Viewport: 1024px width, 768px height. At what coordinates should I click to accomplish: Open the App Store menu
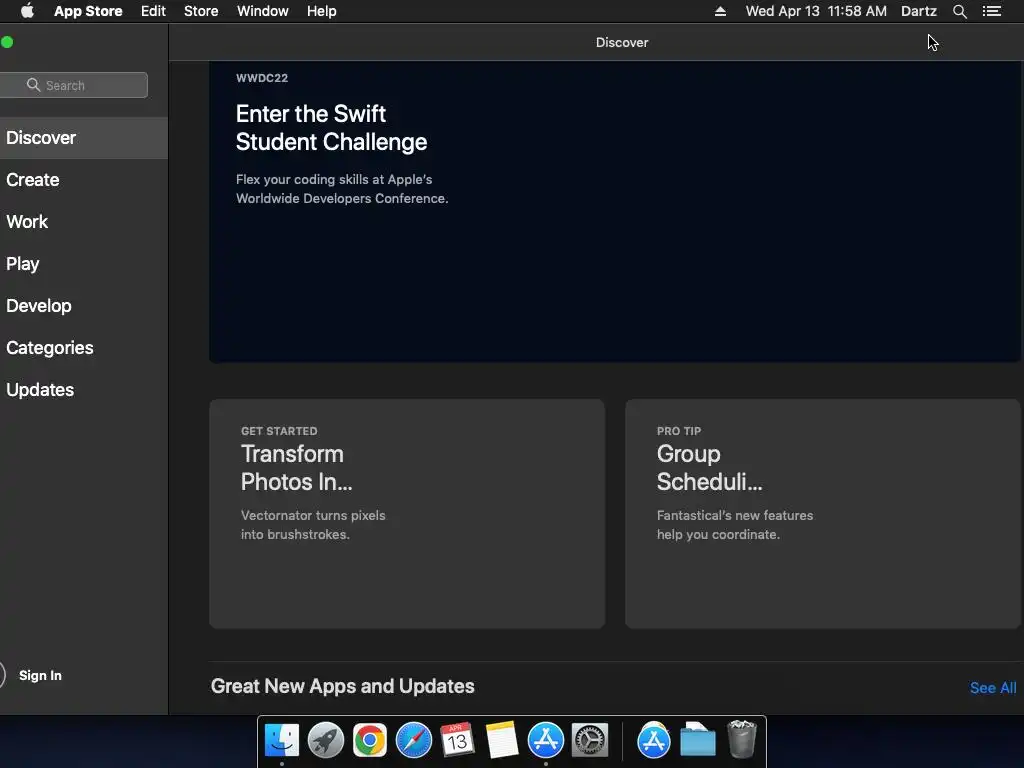[88, 11]
